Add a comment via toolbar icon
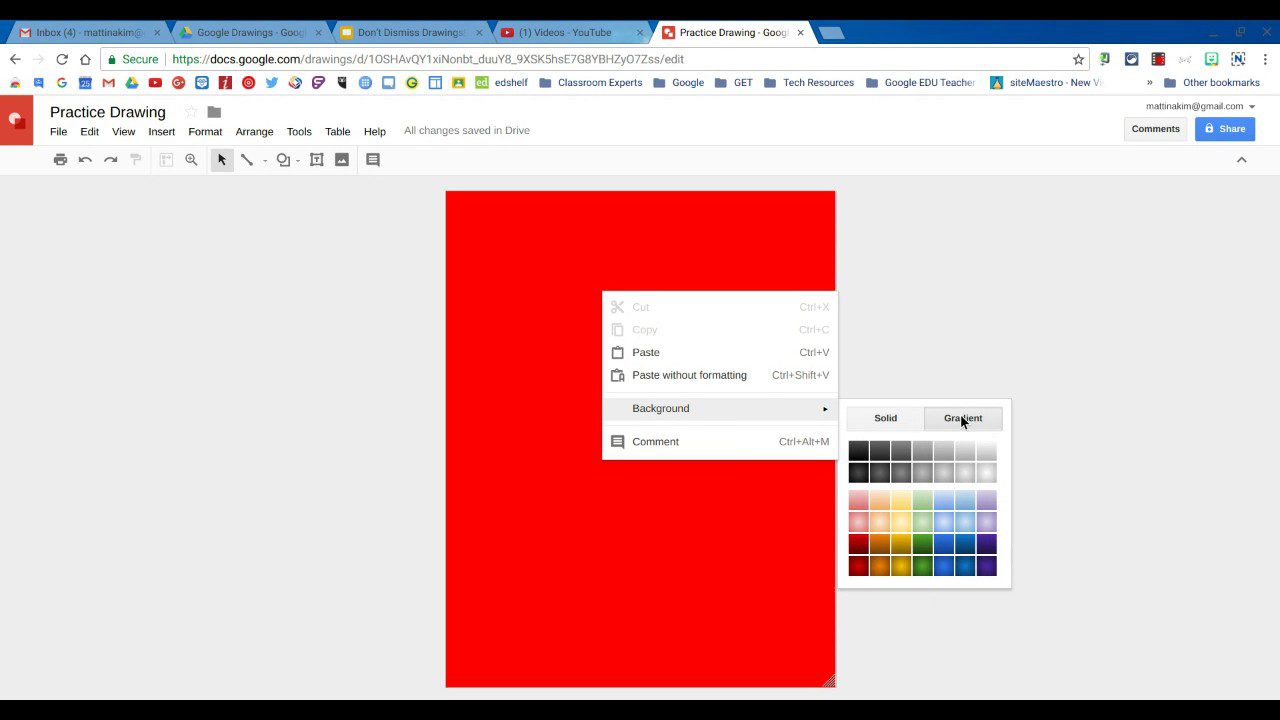The width and height of the screenshot is (1280, 720). point(373,160)
